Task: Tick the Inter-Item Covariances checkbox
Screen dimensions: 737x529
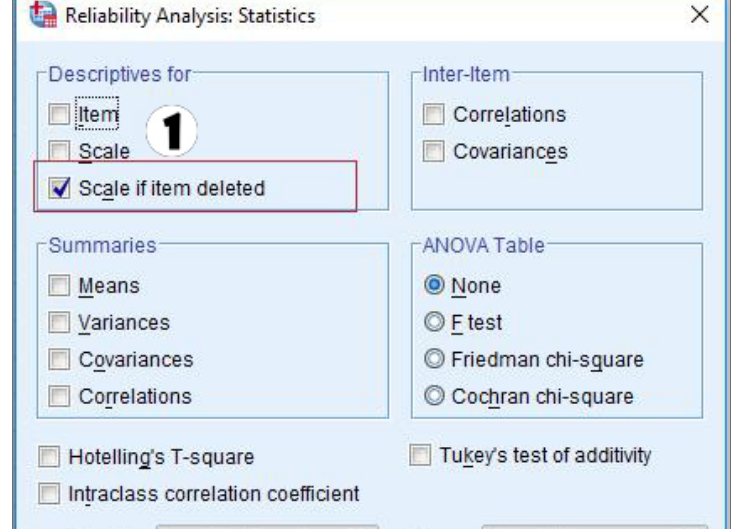Action: pyautogui.click(x=433, y=151)
